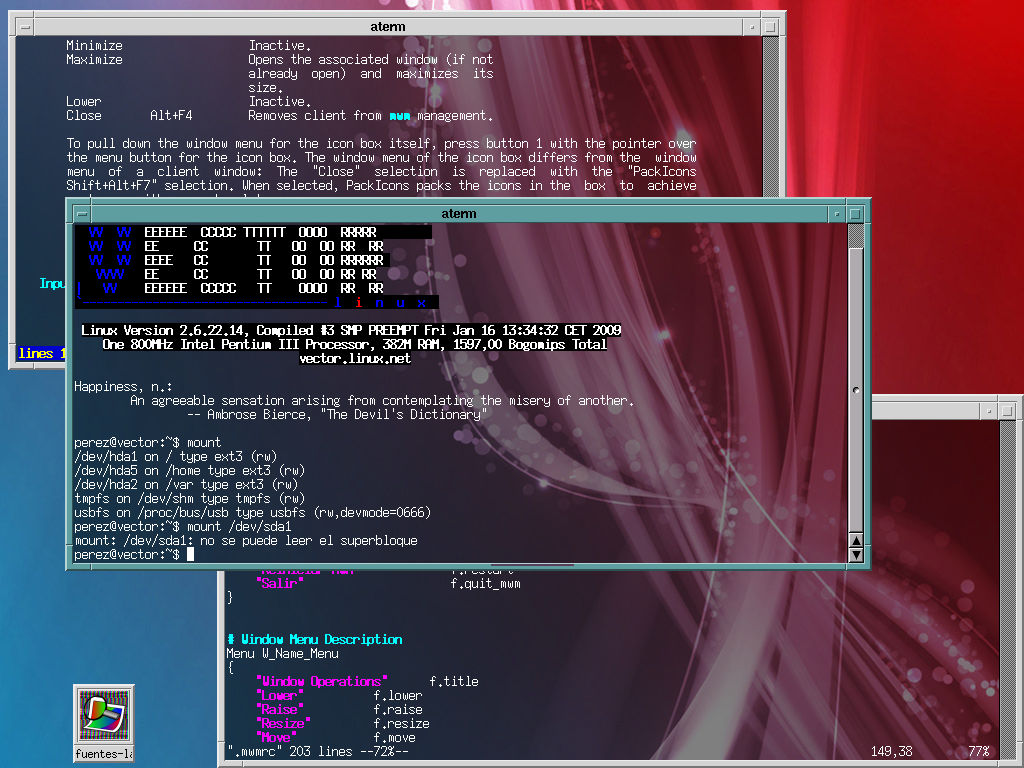Viewport: 1024px width, 768px height.
Task: Open window menu of front aterm window
Action: (x=82, y=214)
